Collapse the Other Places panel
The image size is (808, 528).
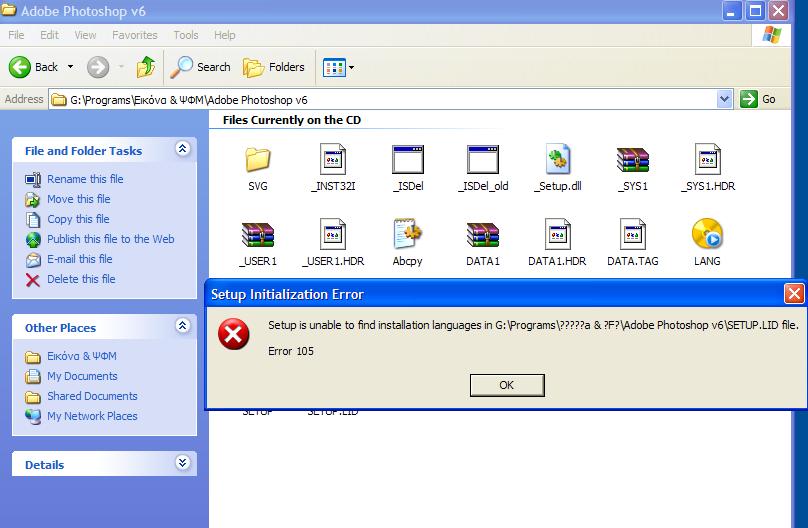[182, 326]
